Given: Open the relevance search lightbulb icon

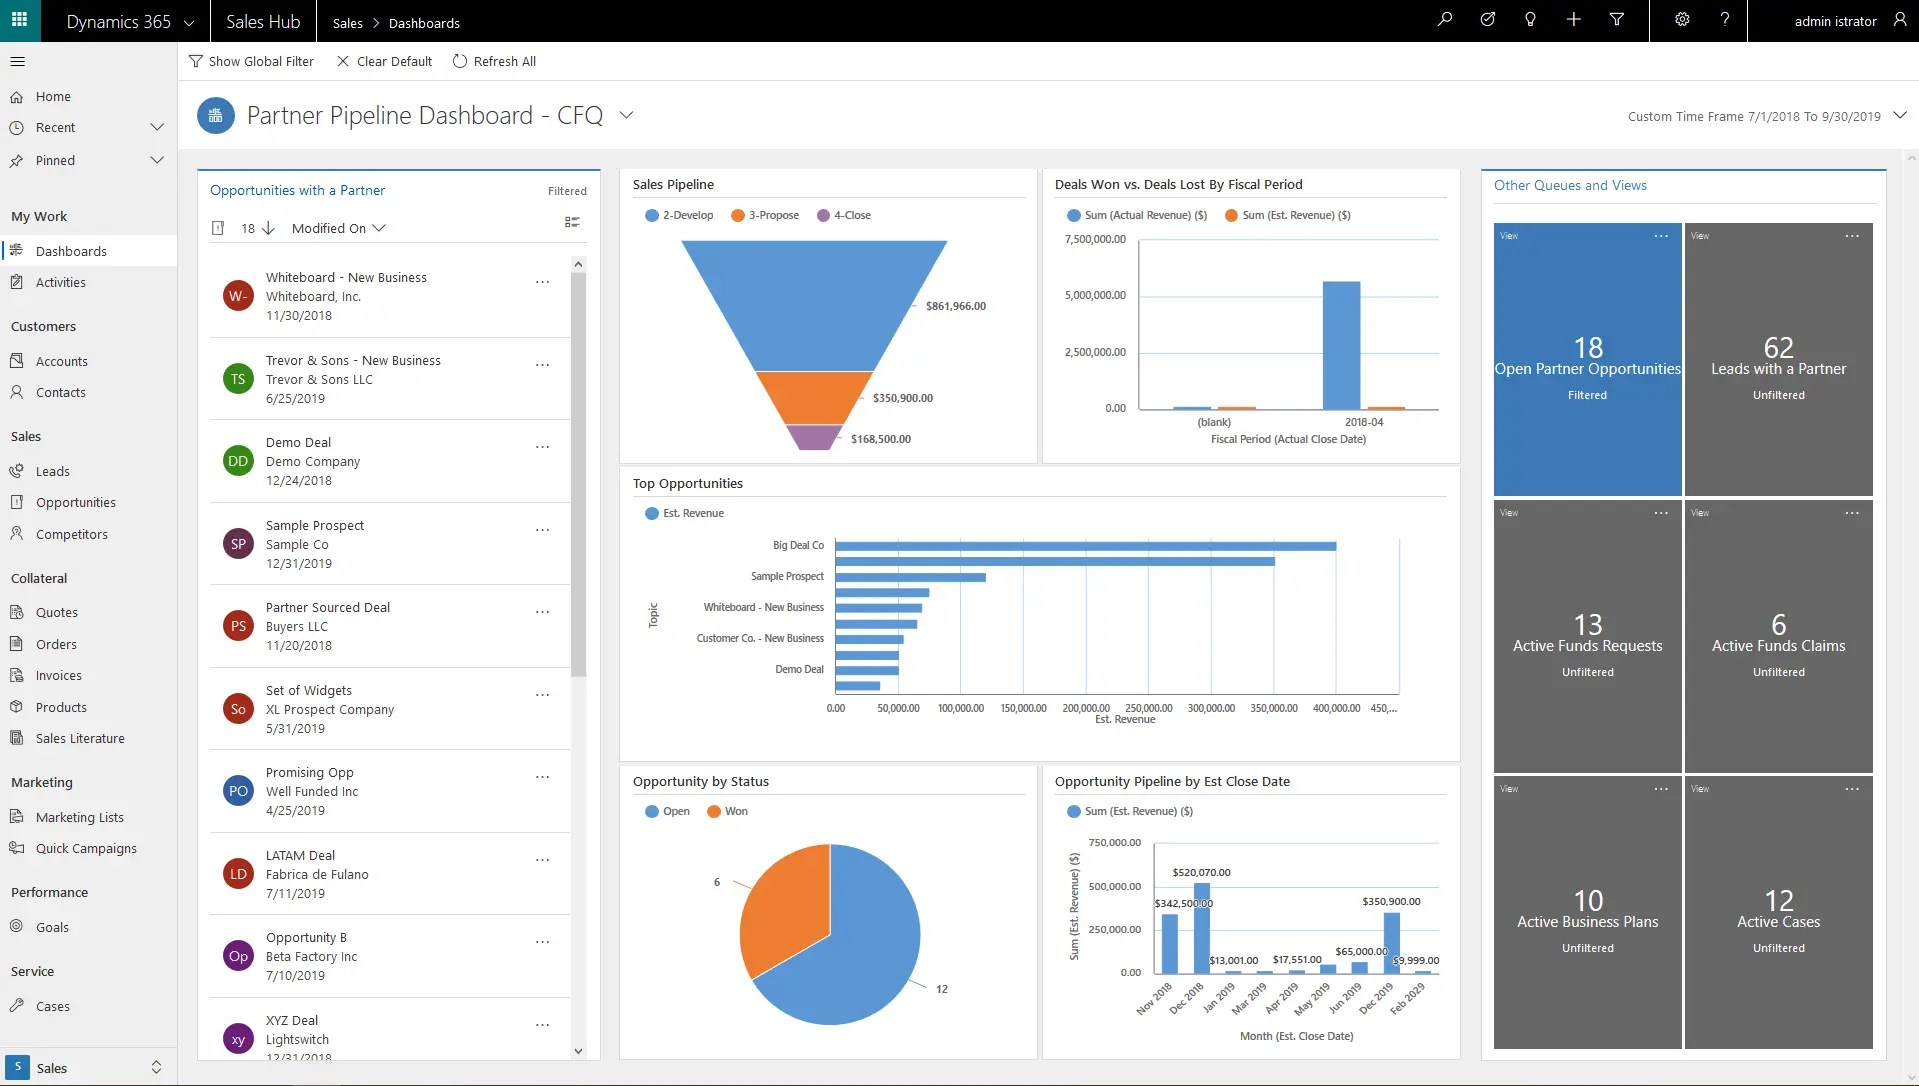Looking at the screenshot, I should 1530,20.
